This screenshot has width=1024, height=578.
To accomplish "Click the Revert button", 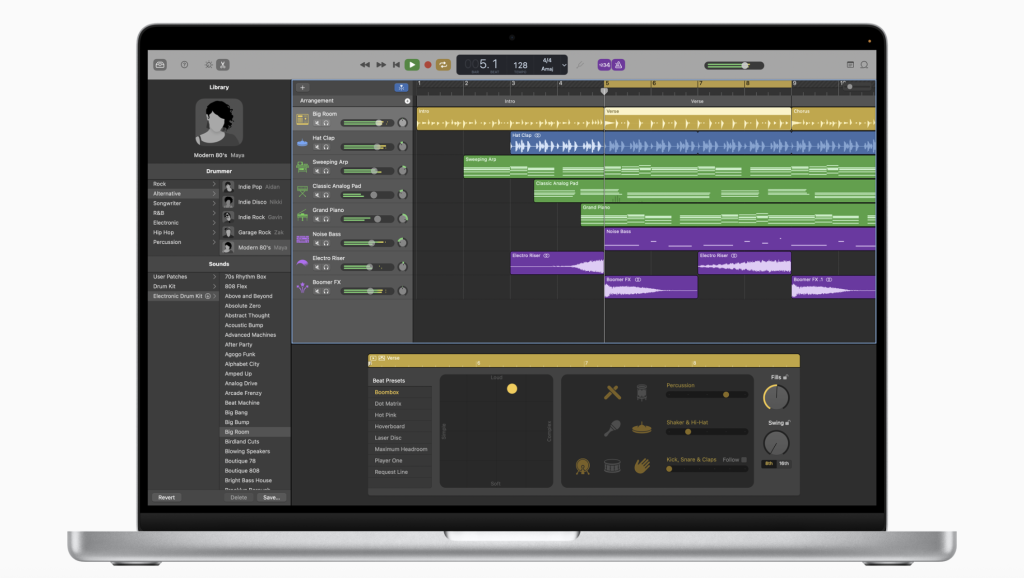I will [x=166, y=497].
